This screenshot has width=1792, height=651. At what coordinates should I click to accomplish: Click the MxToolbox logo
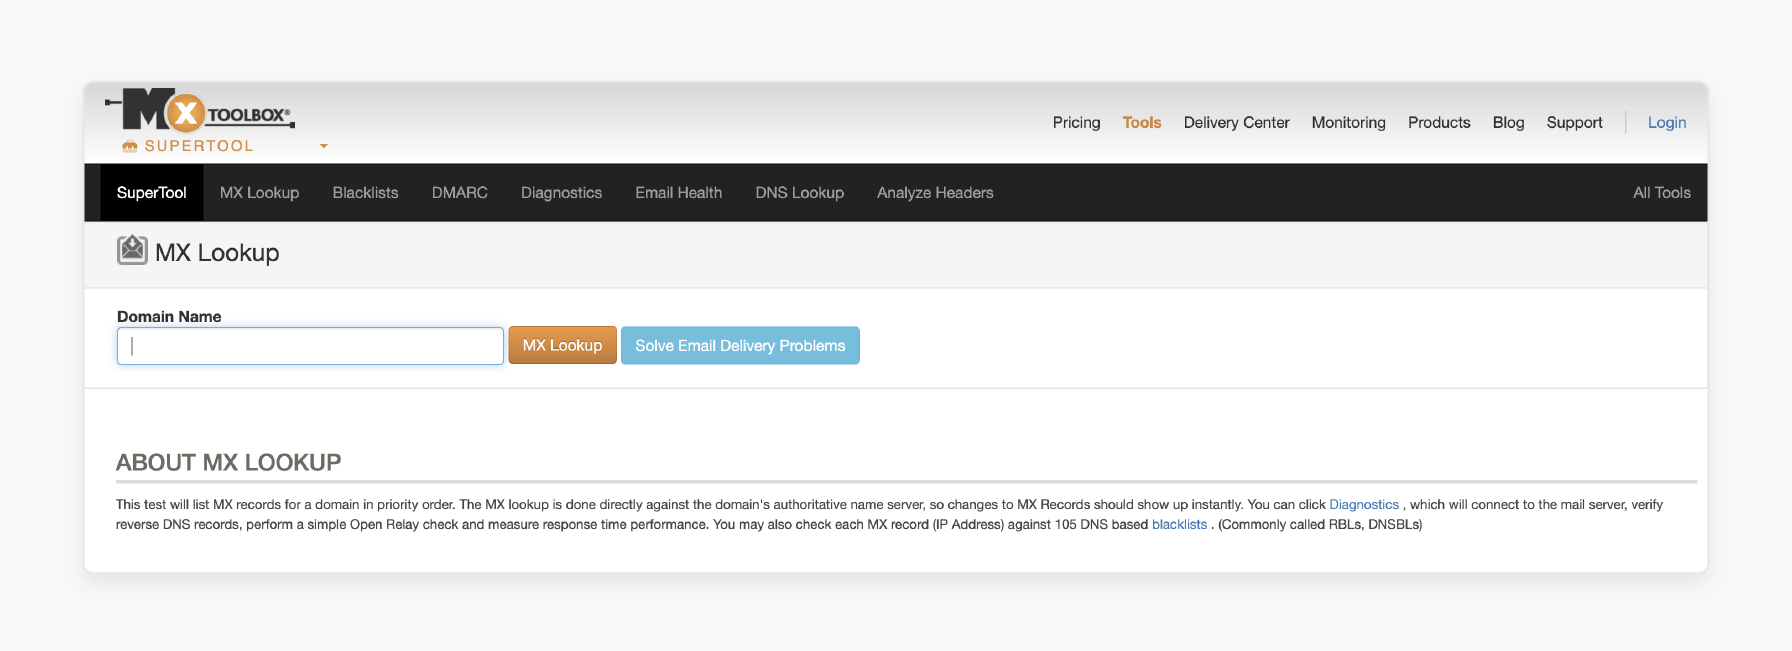click(x=200, y=111)
